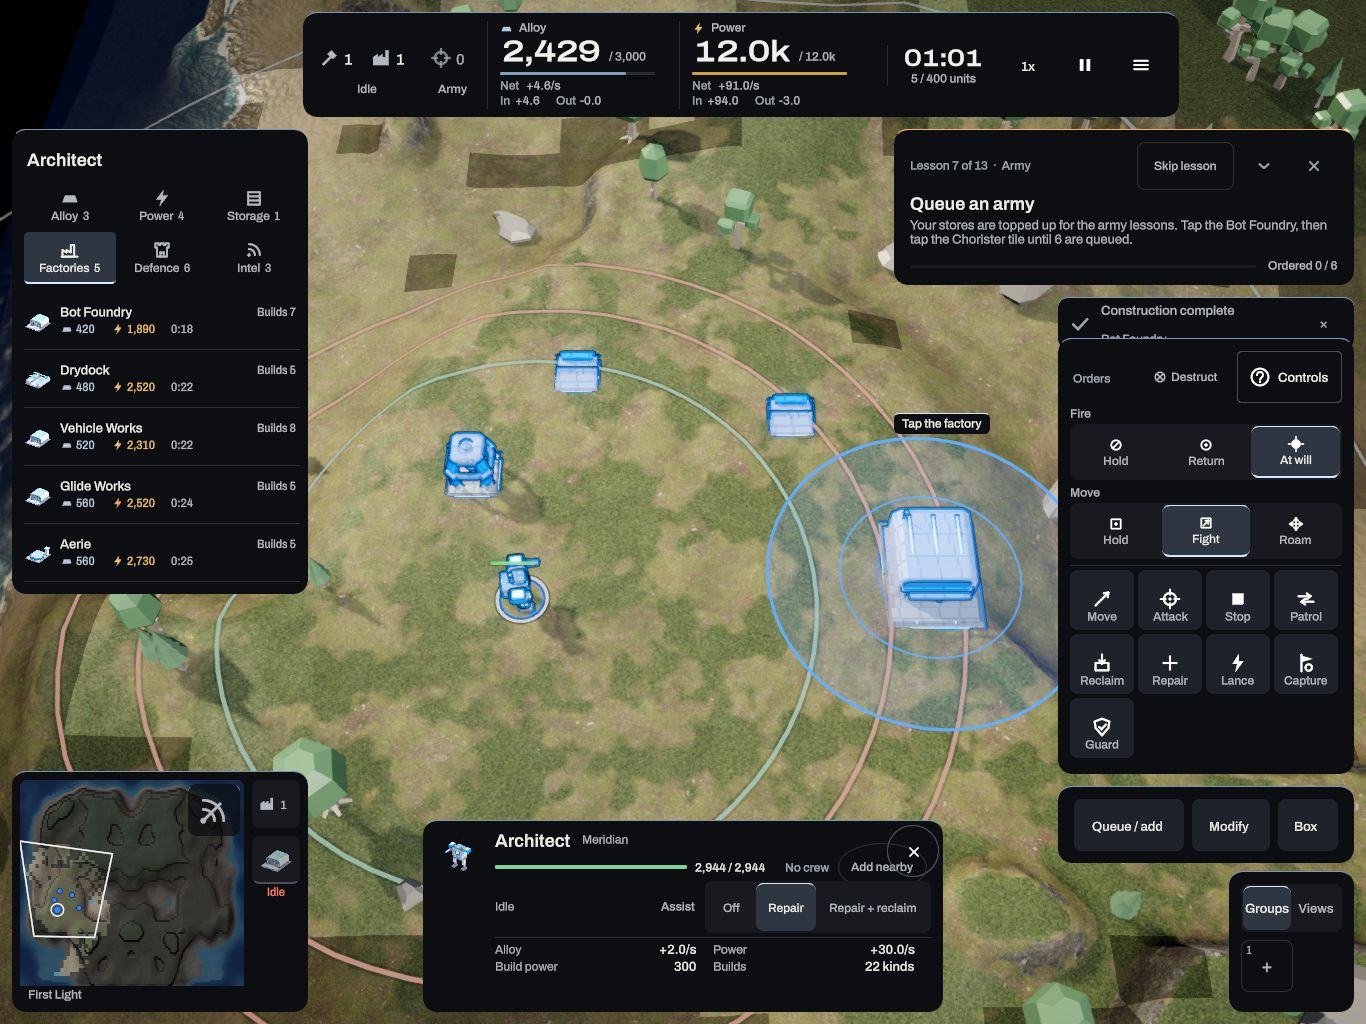Click the Guard shield icon

(x=1101, y=728)
